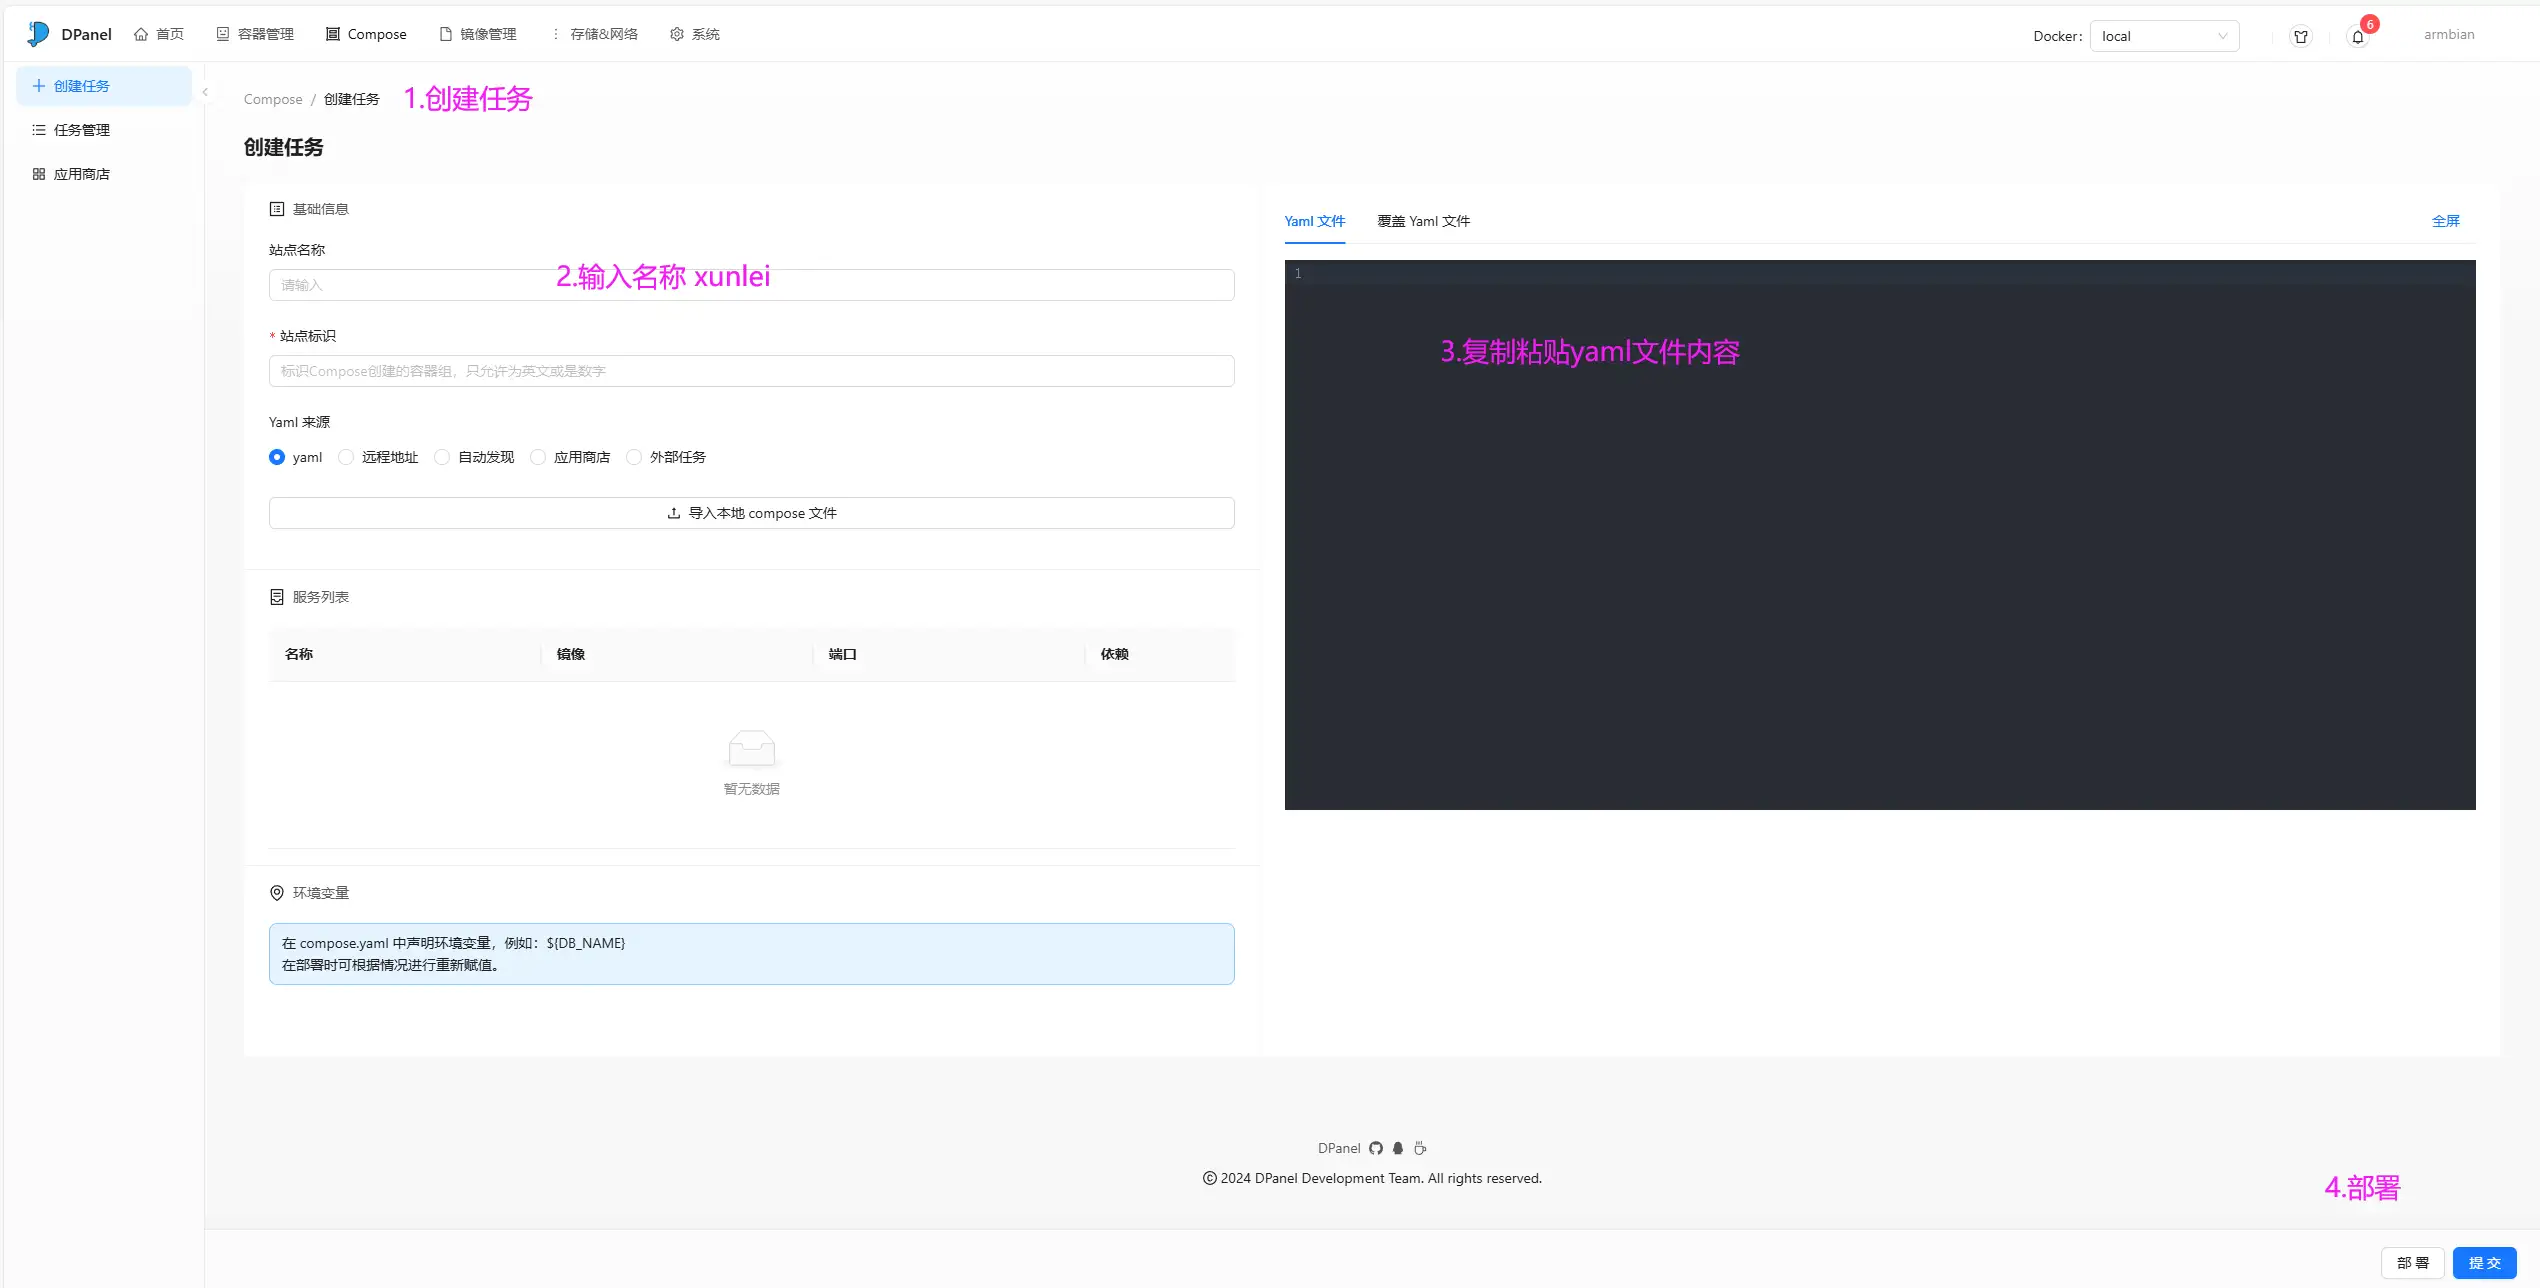Open 任务管理 in the sidebar
The image size is (2540, 1288).
tap(82, 129)
